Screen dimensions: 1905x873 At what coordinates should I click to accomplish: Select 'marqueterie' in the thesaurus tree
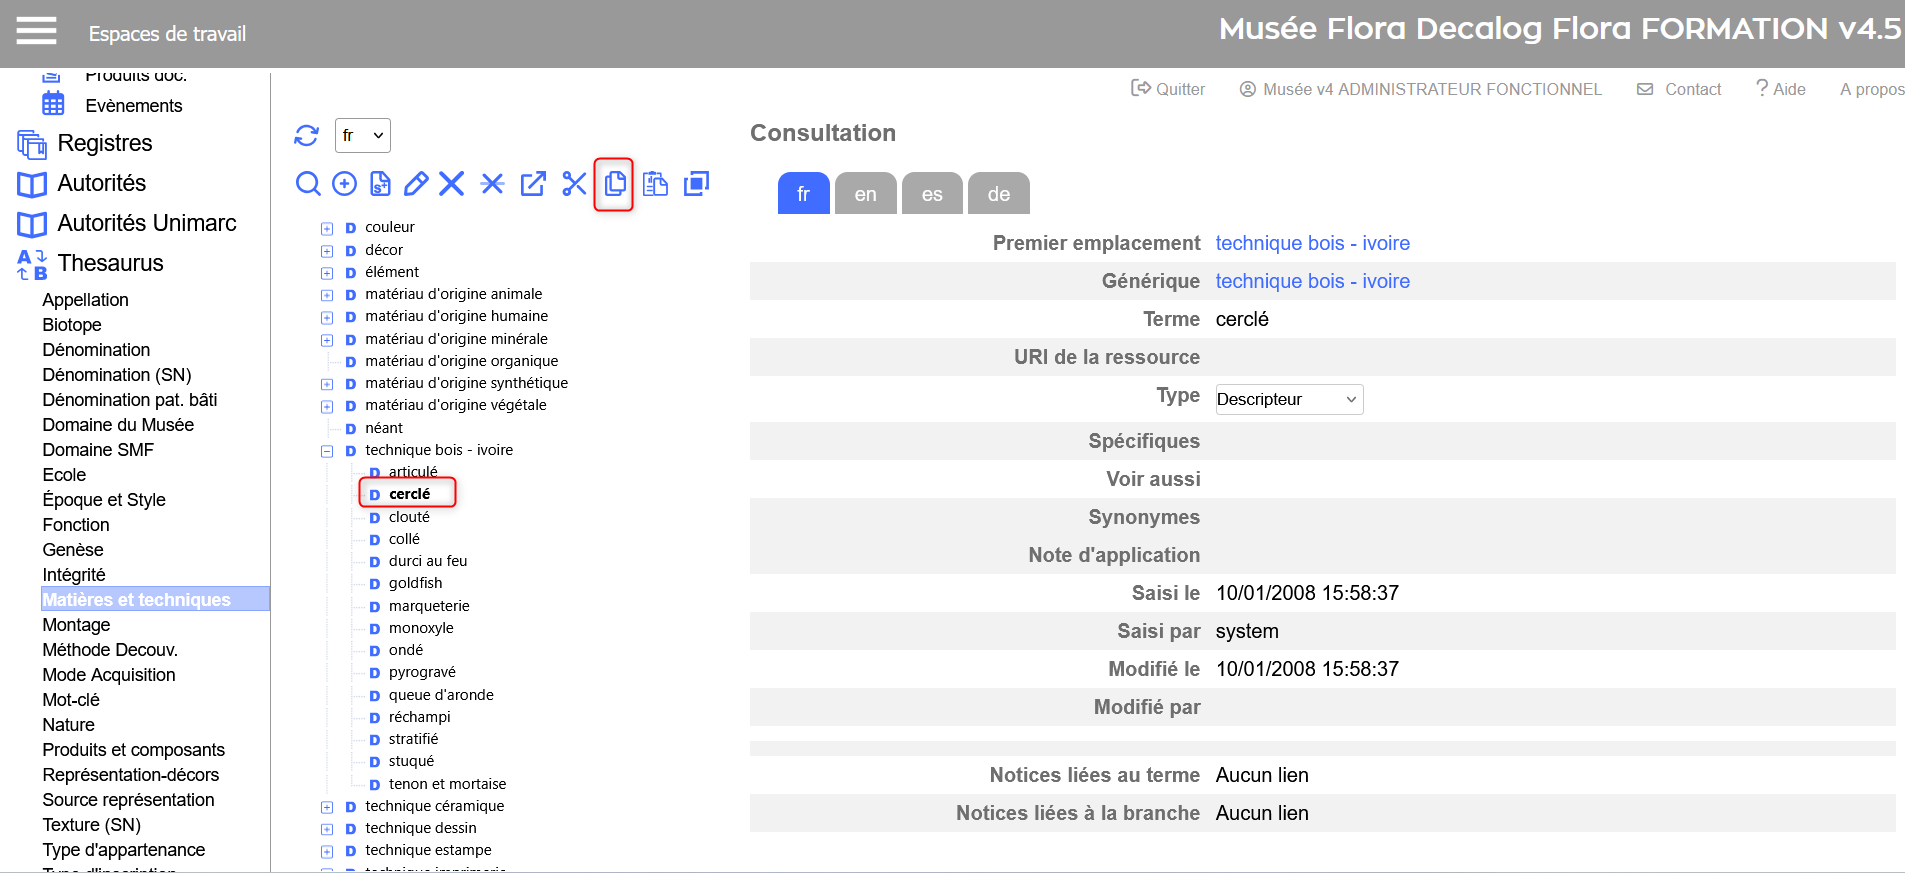[428, 606]
